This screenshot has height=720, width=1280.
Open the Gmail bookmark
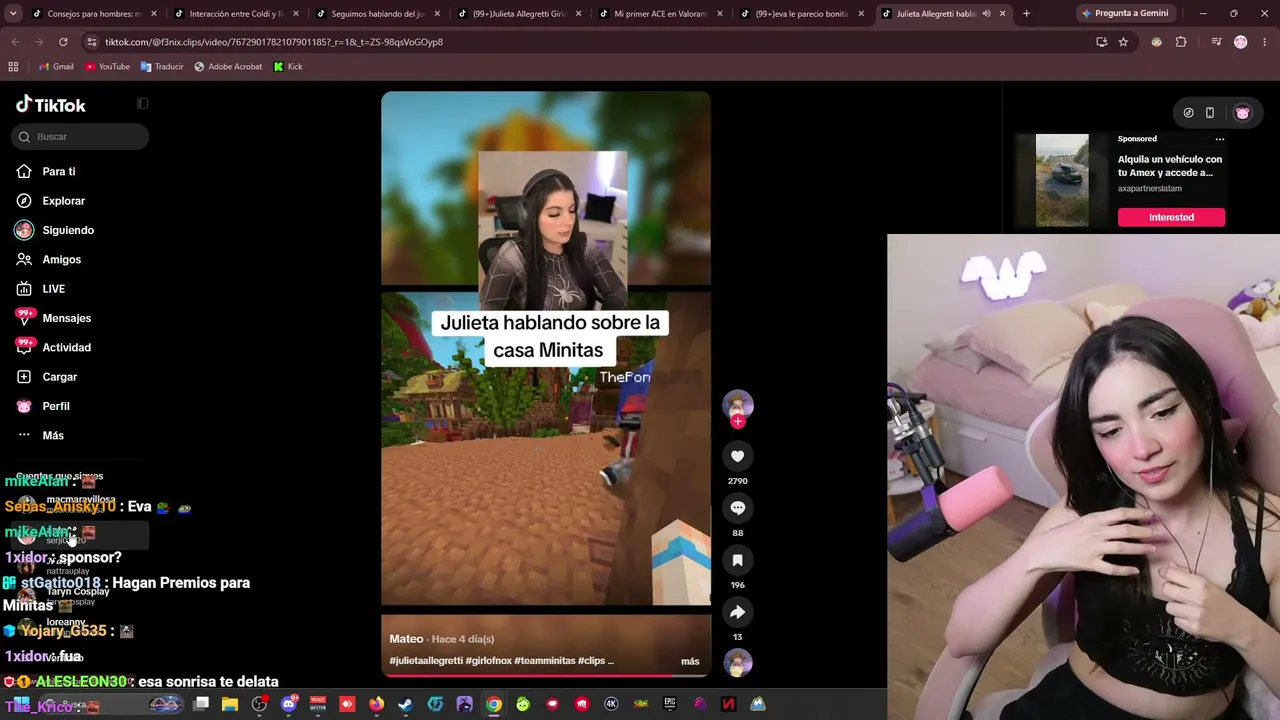56,67
